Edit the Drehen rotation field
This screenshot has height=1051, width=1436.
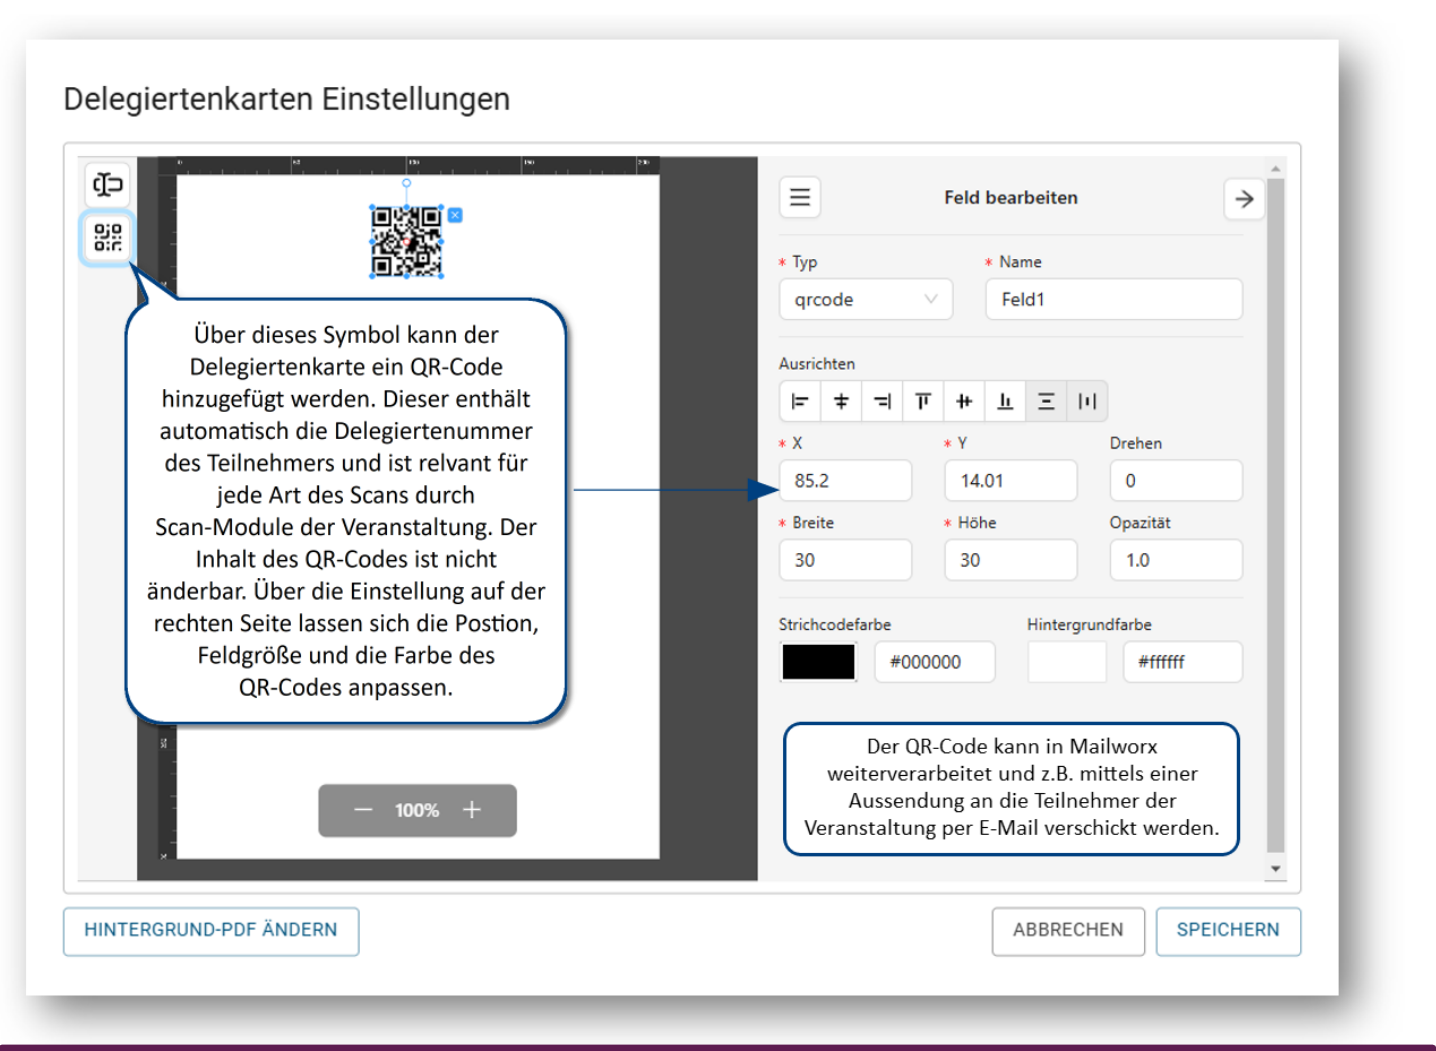(1176, 480)
